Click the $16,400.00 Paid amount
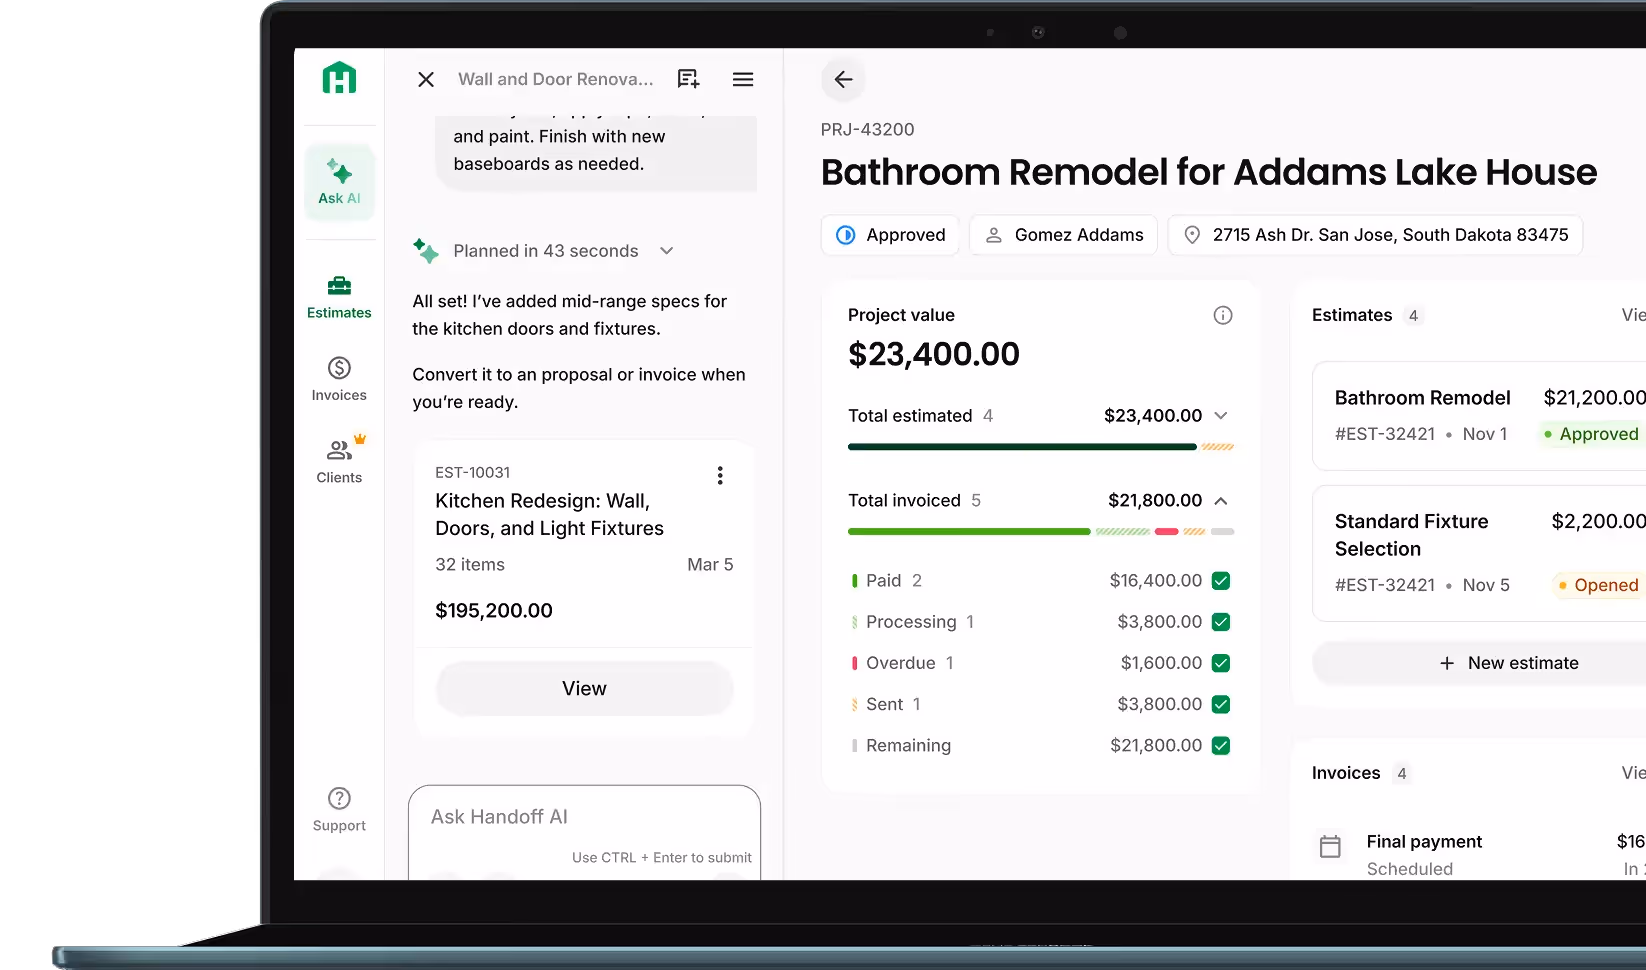 pyautogui.click(x=1156, y=581)
